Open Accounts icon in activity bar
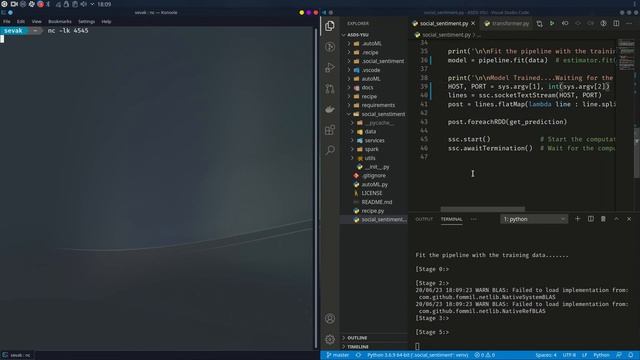640x360 pixels. coord(330,318)
